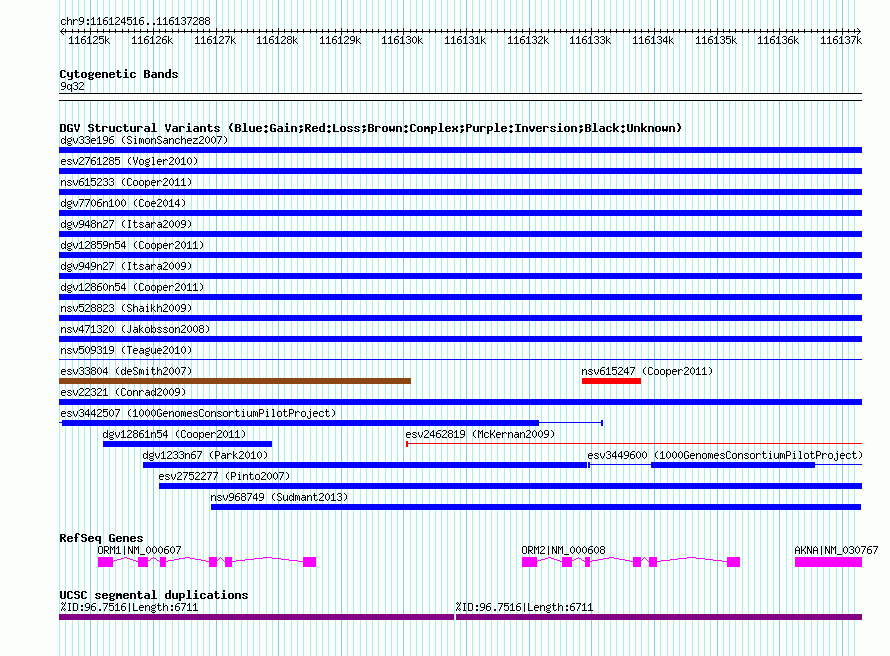Click dgv12860n54 (Cooper2011) label

tap(132, 287)
